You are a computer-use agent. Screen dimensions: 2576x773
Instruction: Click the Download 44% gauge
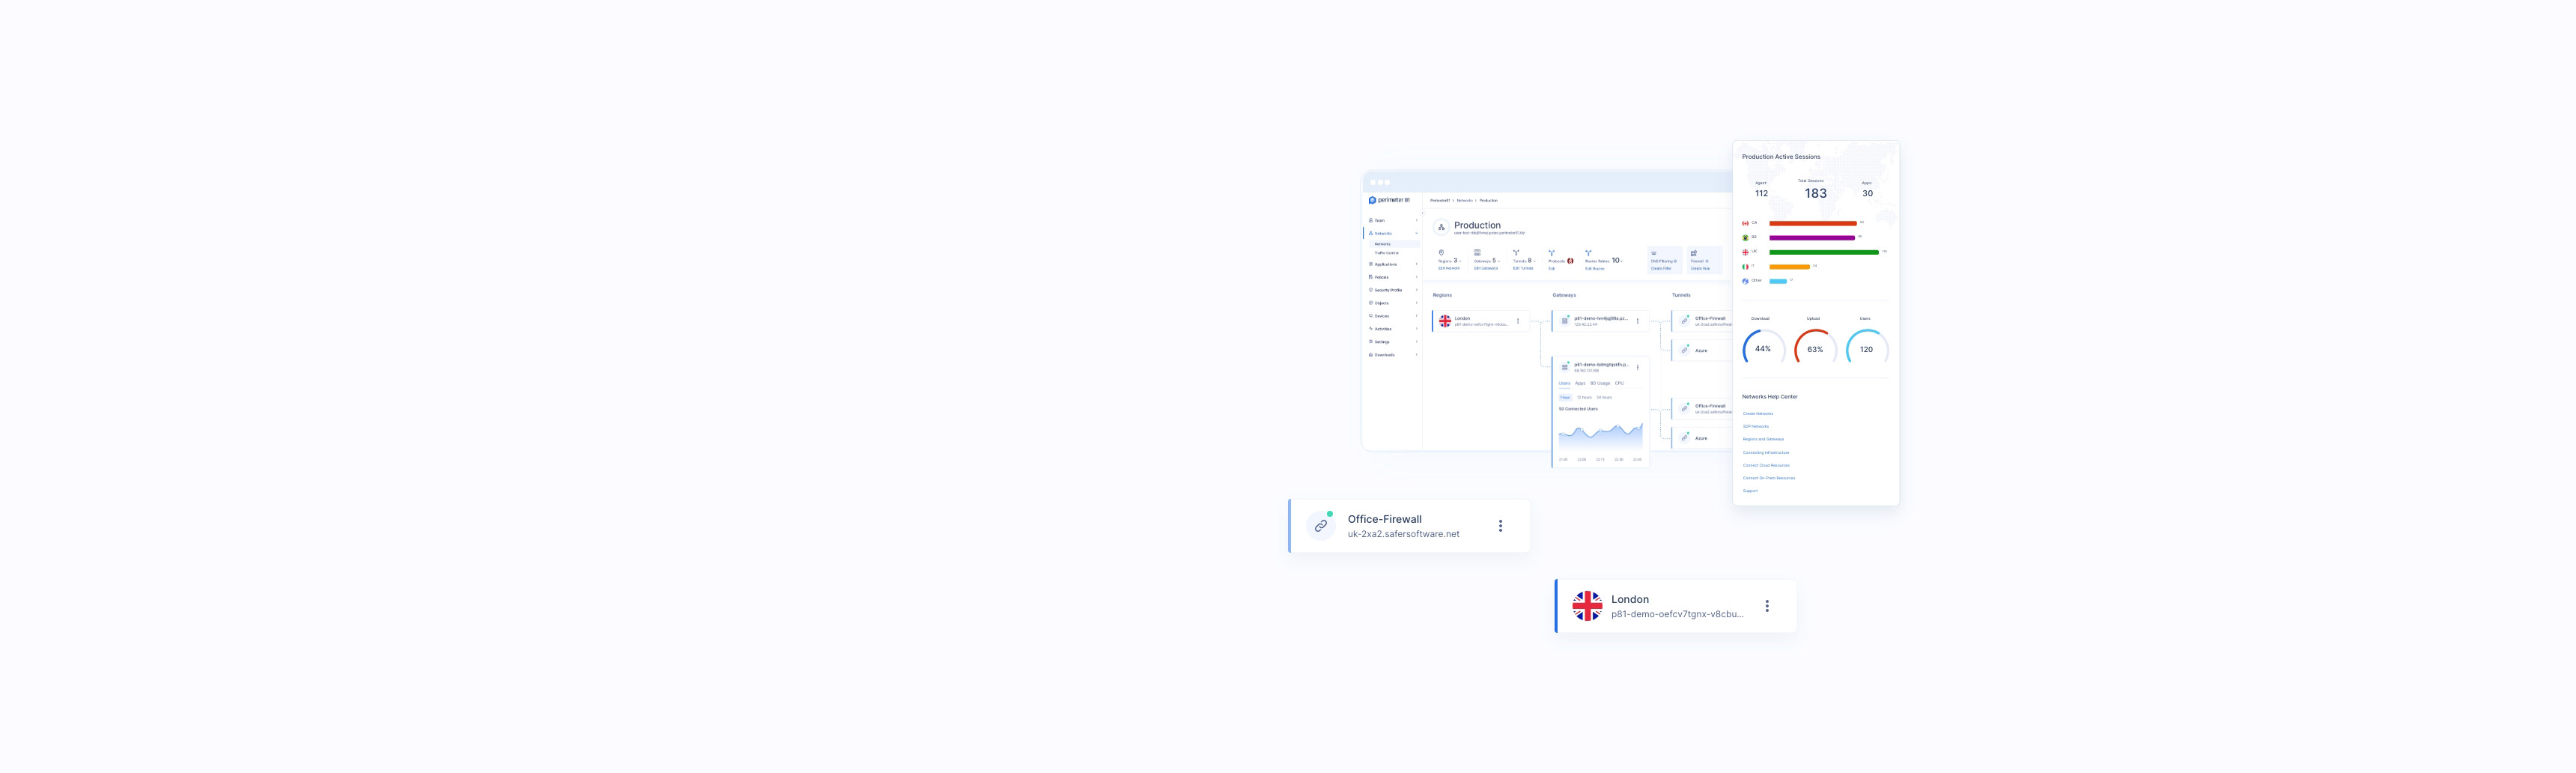(1764, 347)
